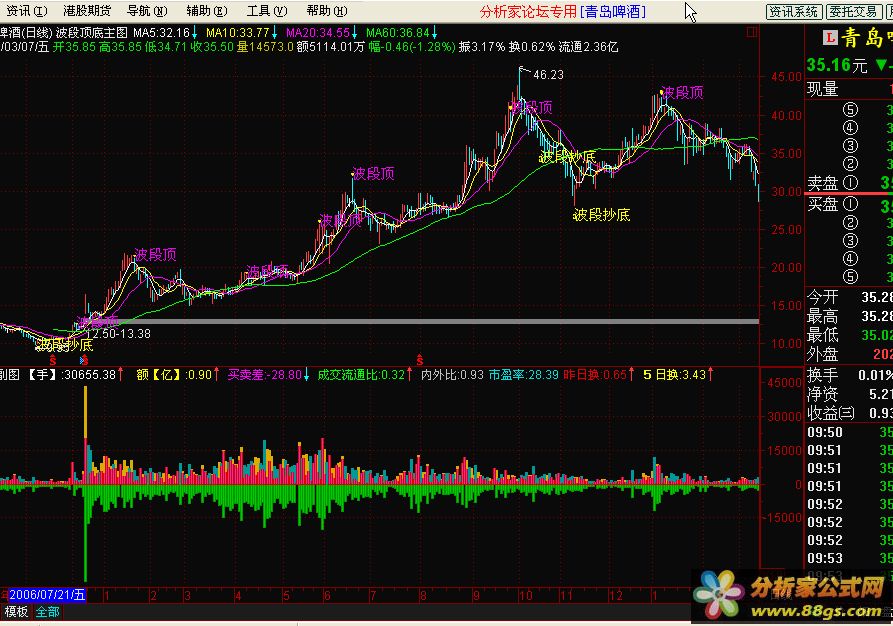Click the 09:50 trade tick row
This screenshot has width=893, height=626.
(849, 432)
